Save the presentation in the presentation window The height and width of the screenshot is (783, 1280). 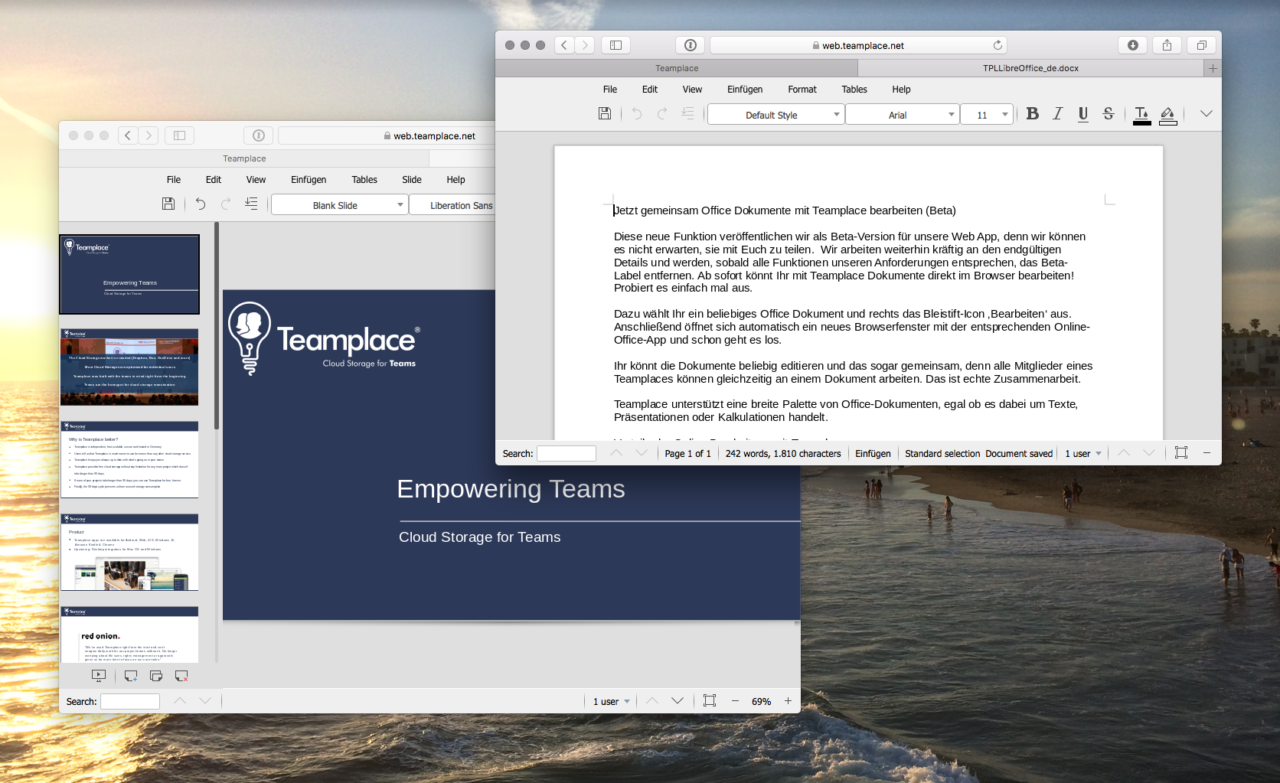(168, 204)
